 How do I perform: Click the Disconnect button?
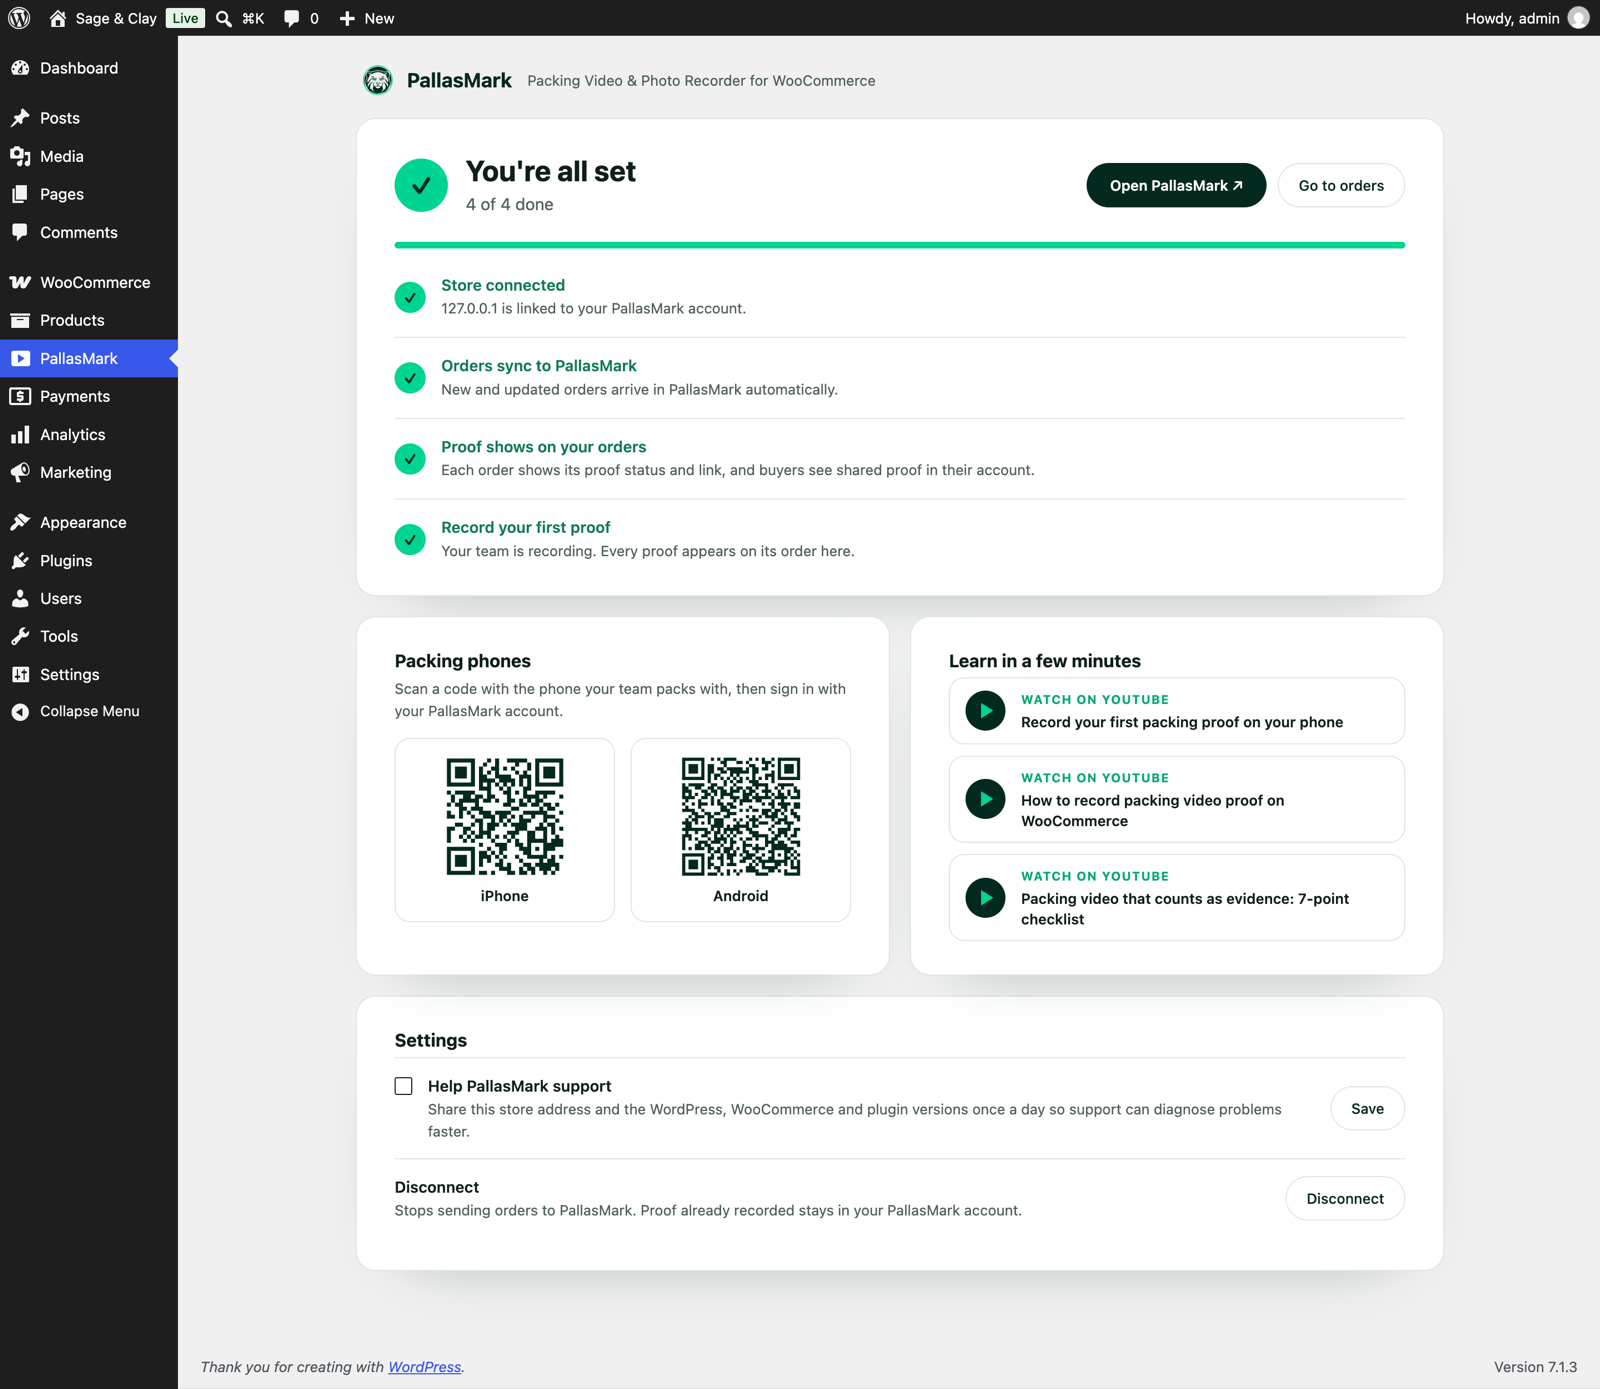(1345, 1198)
